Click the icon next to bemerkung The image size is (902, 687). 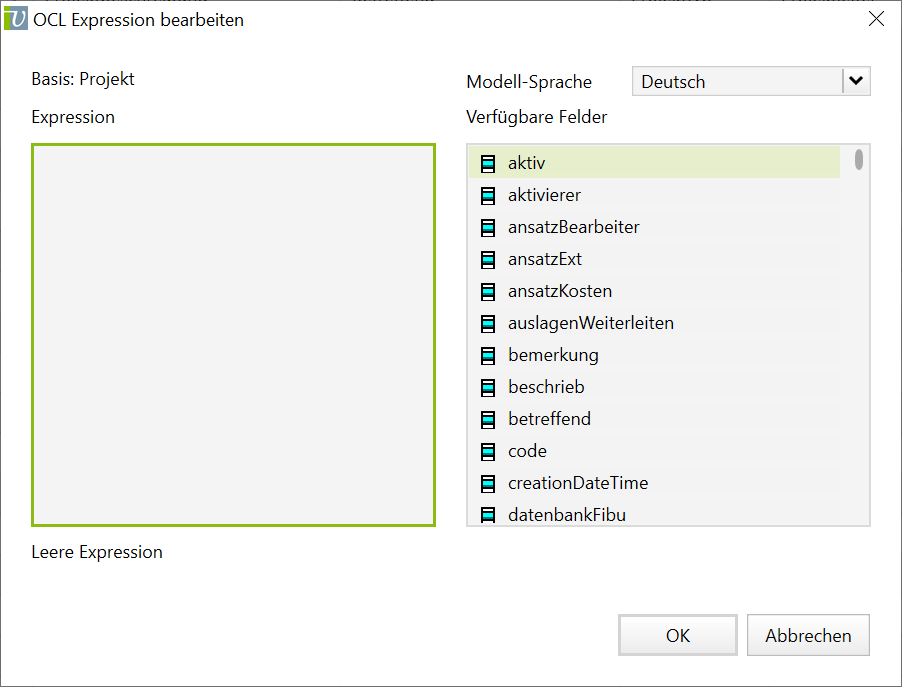(x=488, y=355)
